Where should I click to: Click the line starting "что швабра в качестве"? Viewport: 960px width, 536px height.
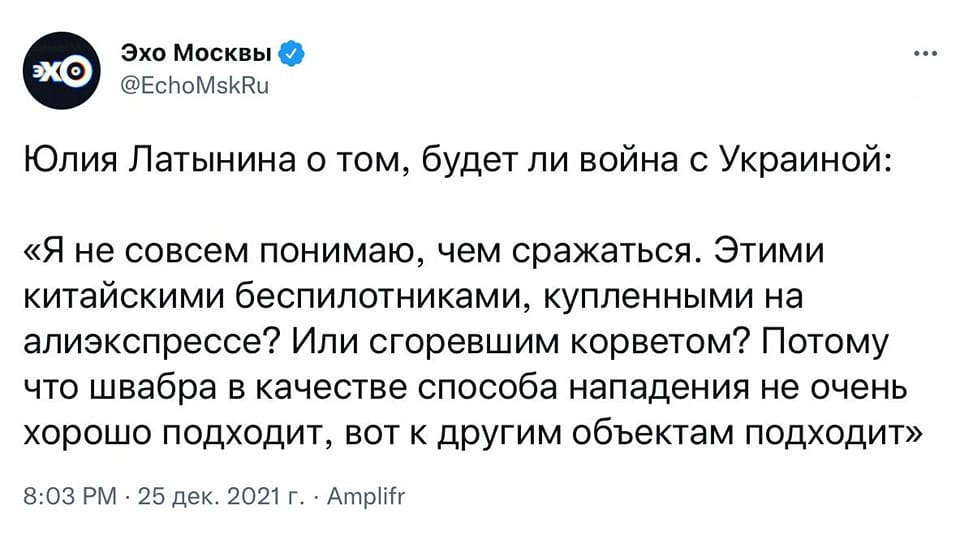[x=465, y=388]
